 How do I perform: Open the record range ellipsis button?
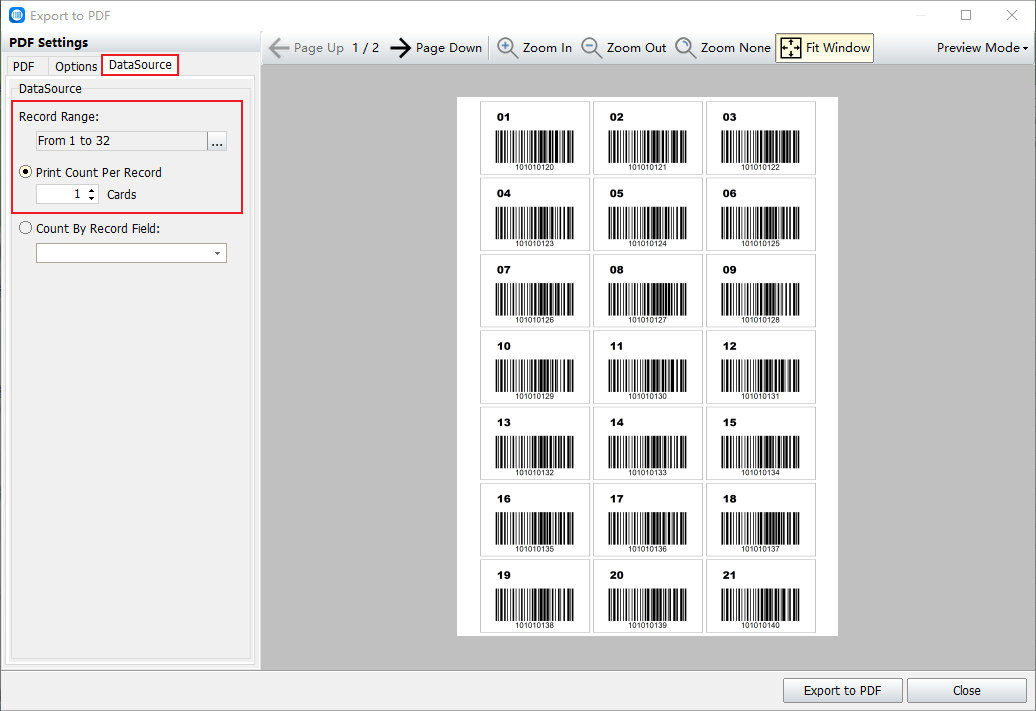click(x=217, y=141)
